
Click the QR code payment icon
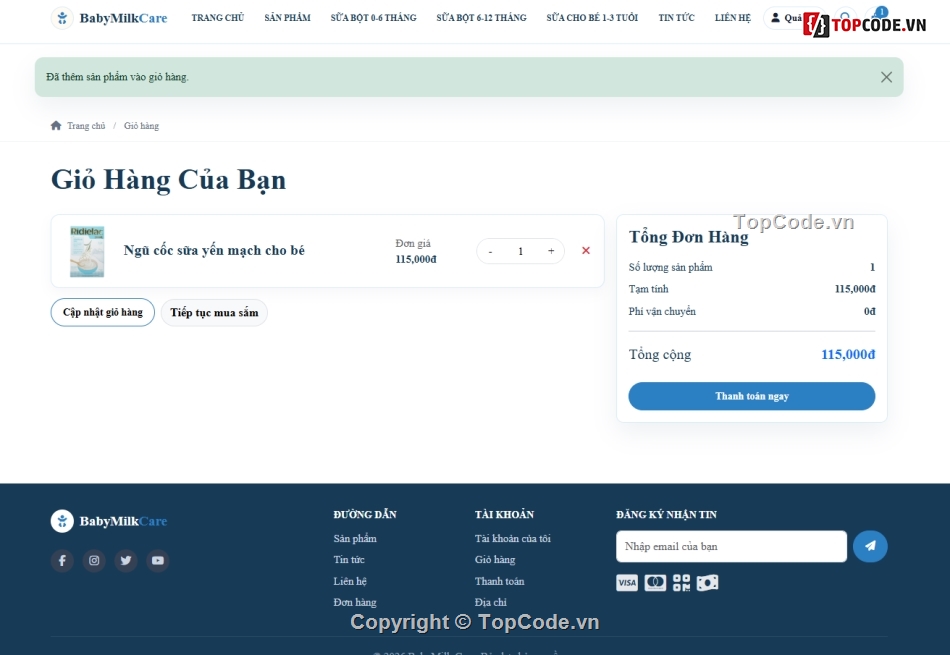pos(681,583)
